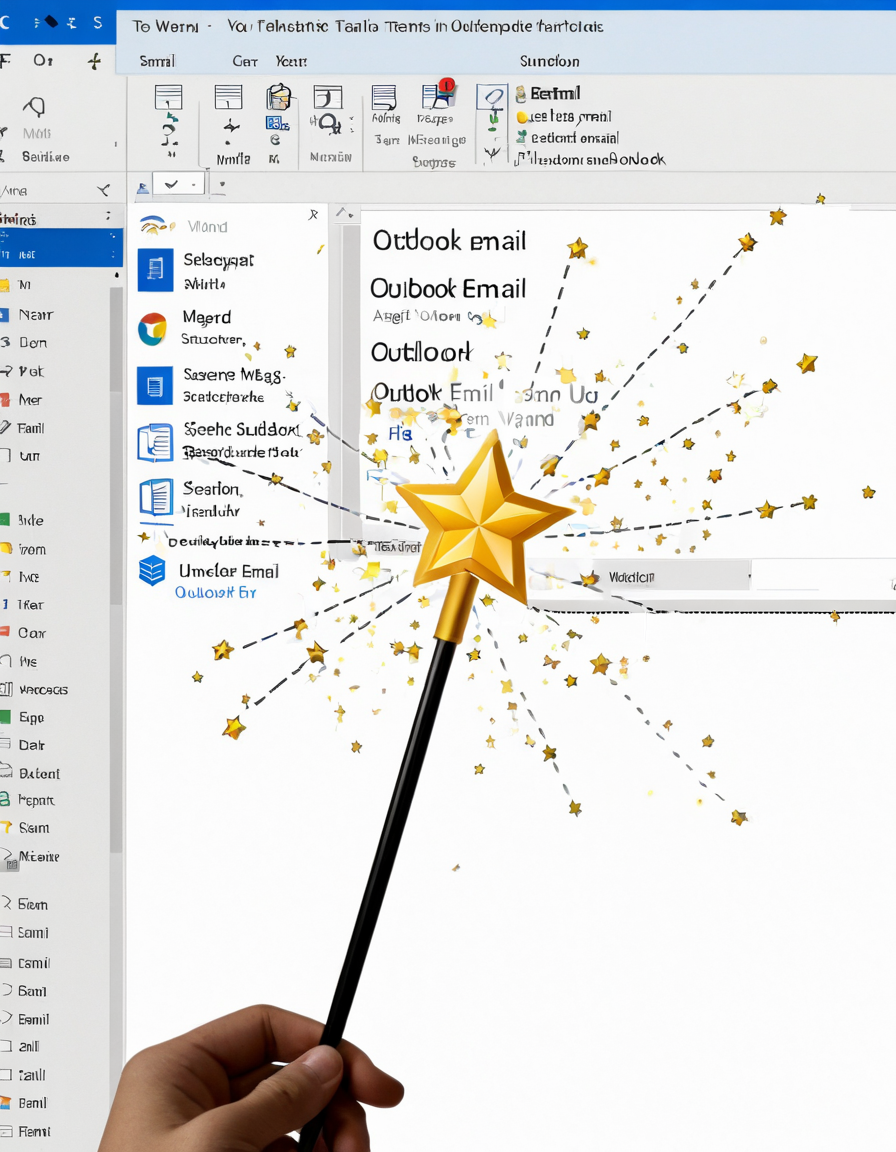
Task: Click the "Outloorl" heading
Action: pyautogui.click(x=422, y=352)
